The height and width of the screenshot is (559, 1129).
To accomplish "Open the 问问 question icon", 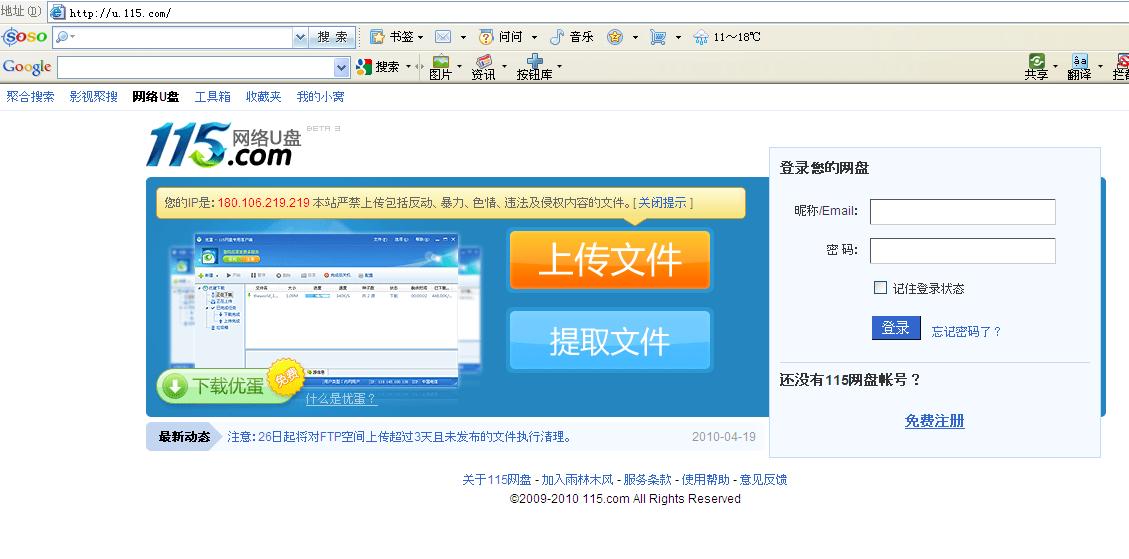I will tap(486, 37).
